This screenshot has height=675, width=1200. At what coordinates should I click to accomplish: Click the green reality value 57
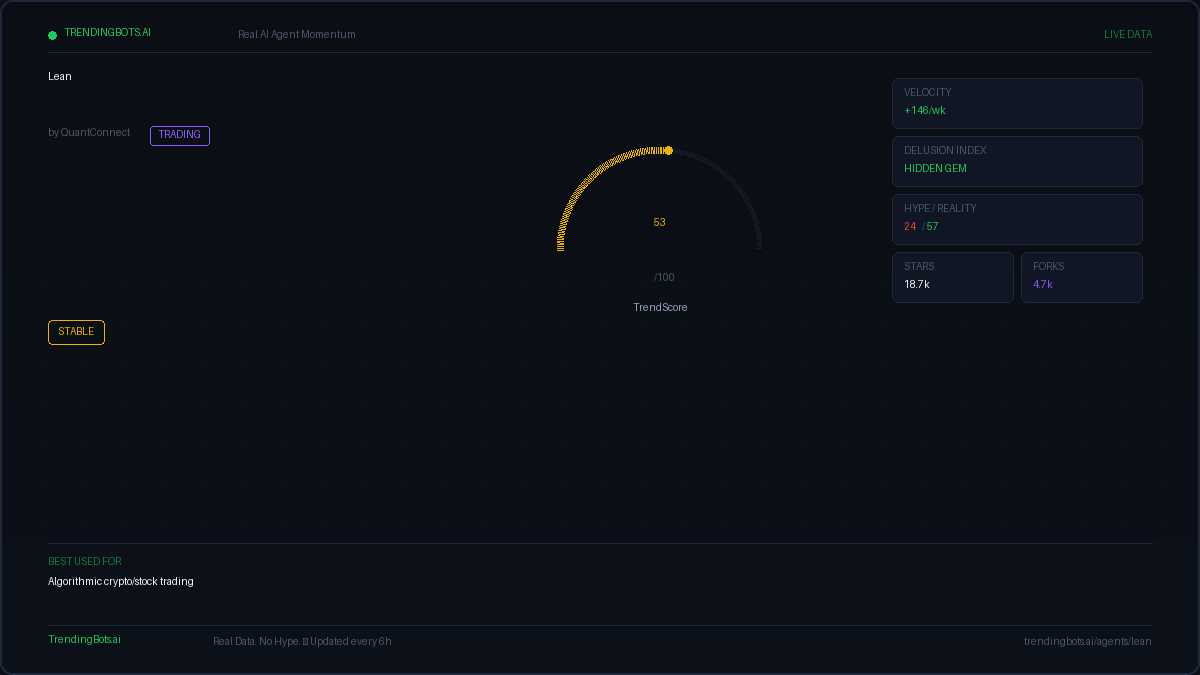[x=932, y=227]
